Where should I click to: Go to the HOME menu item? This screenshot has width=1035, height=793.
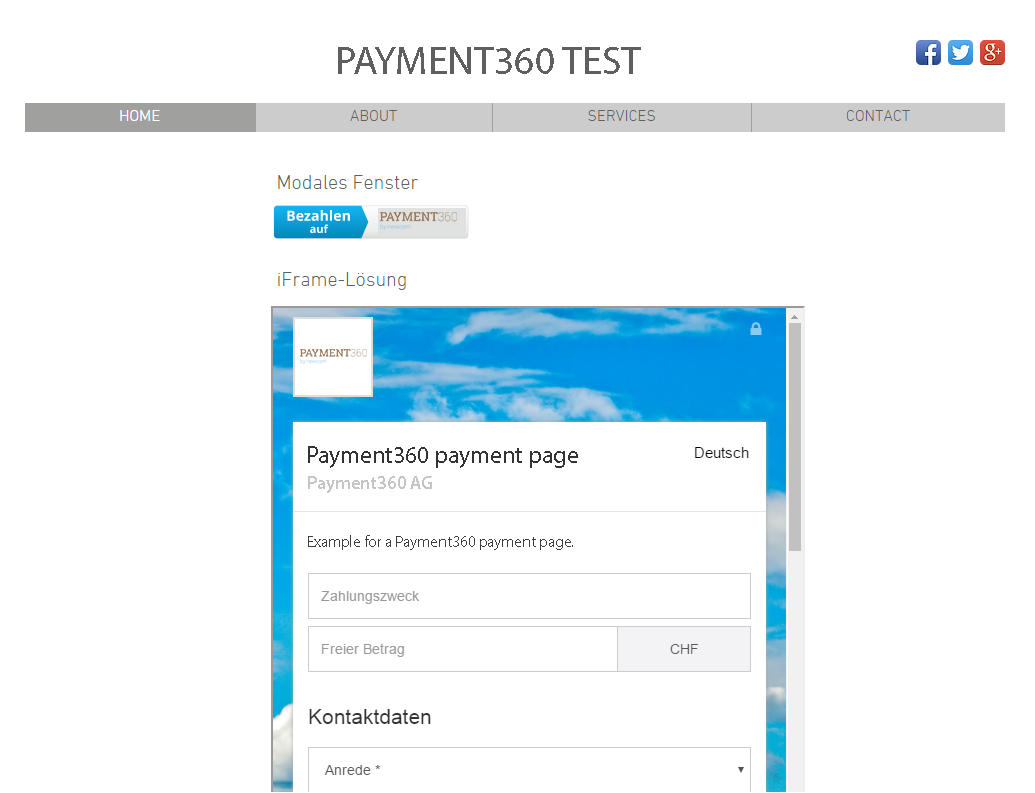point(140,117)
